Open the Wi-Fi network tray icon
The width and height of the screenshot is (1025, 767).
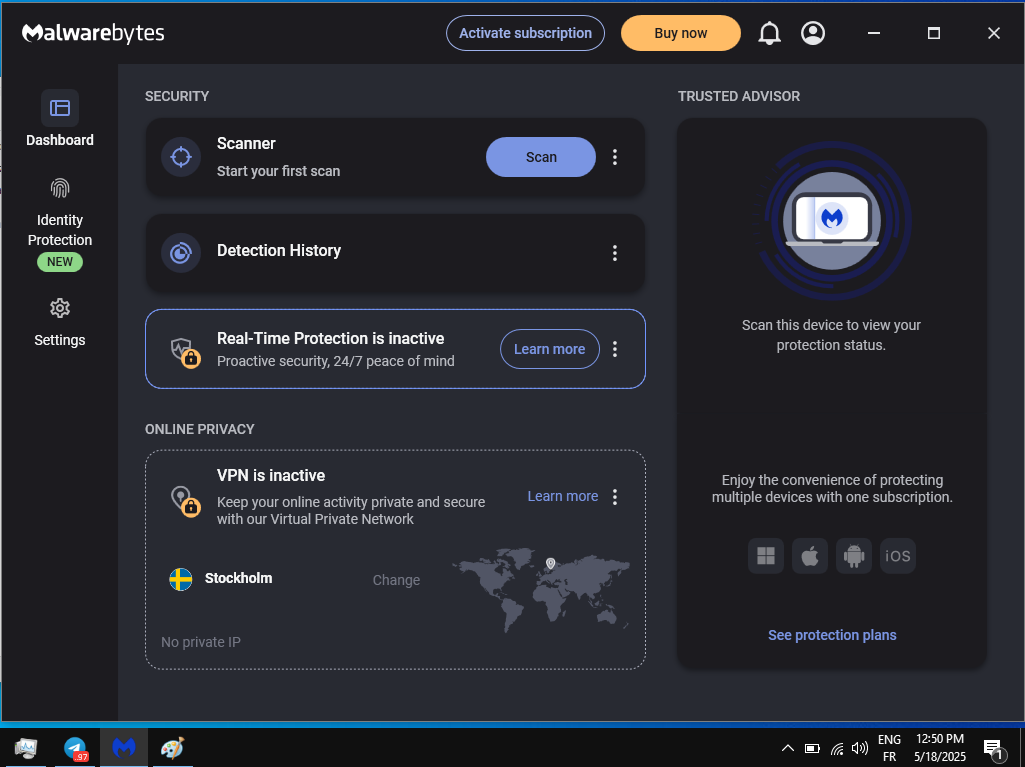point(837,748)
